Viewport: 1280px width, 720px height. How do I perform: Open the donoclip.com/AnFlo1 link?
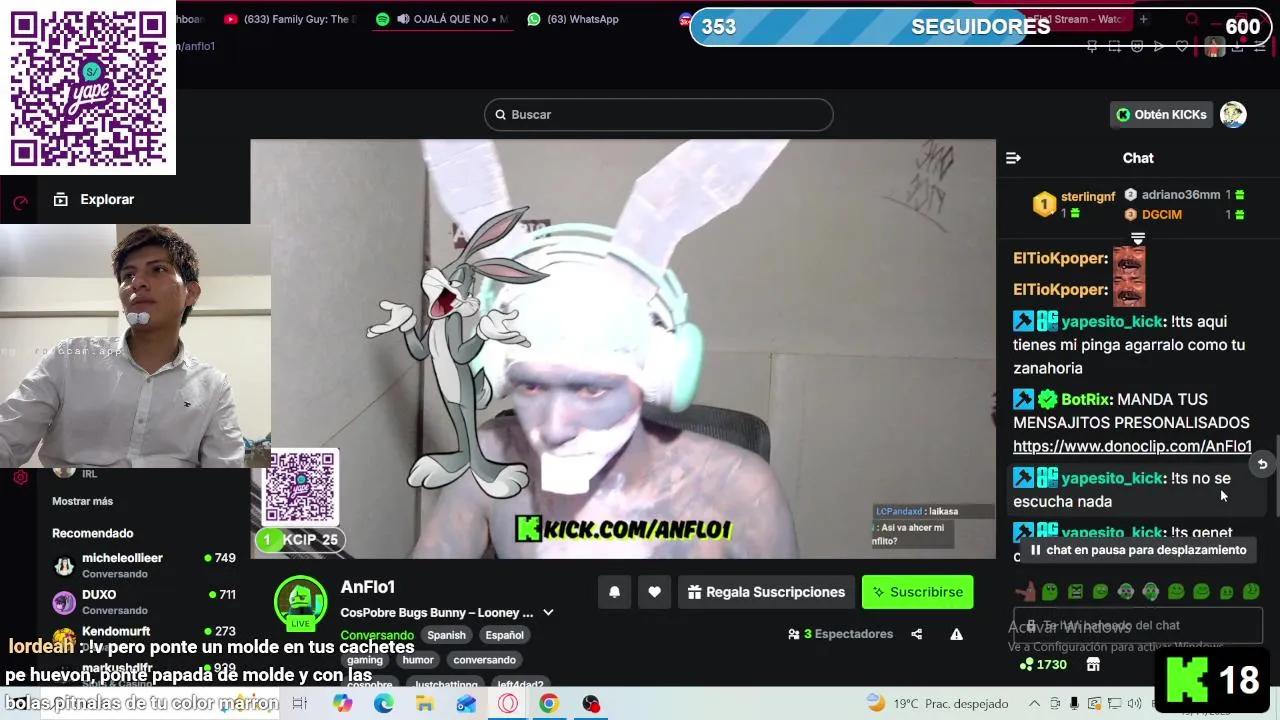[1132, 446]
